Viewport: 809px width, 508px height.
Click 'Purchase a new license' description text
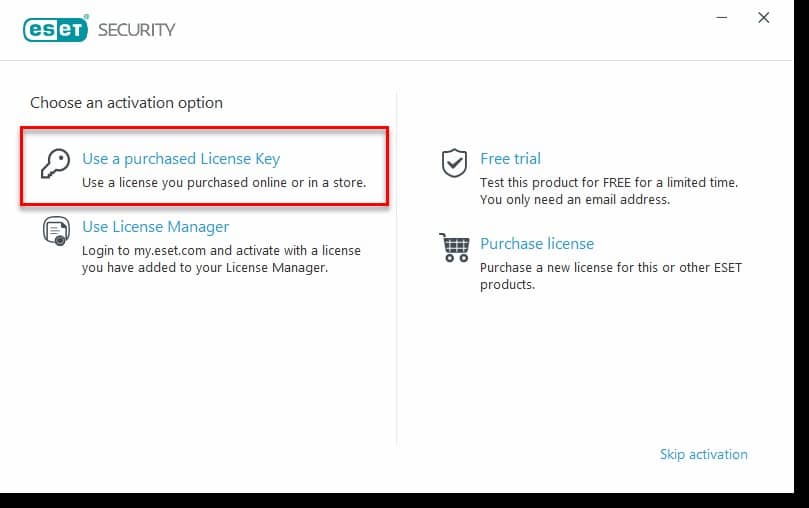610,267
